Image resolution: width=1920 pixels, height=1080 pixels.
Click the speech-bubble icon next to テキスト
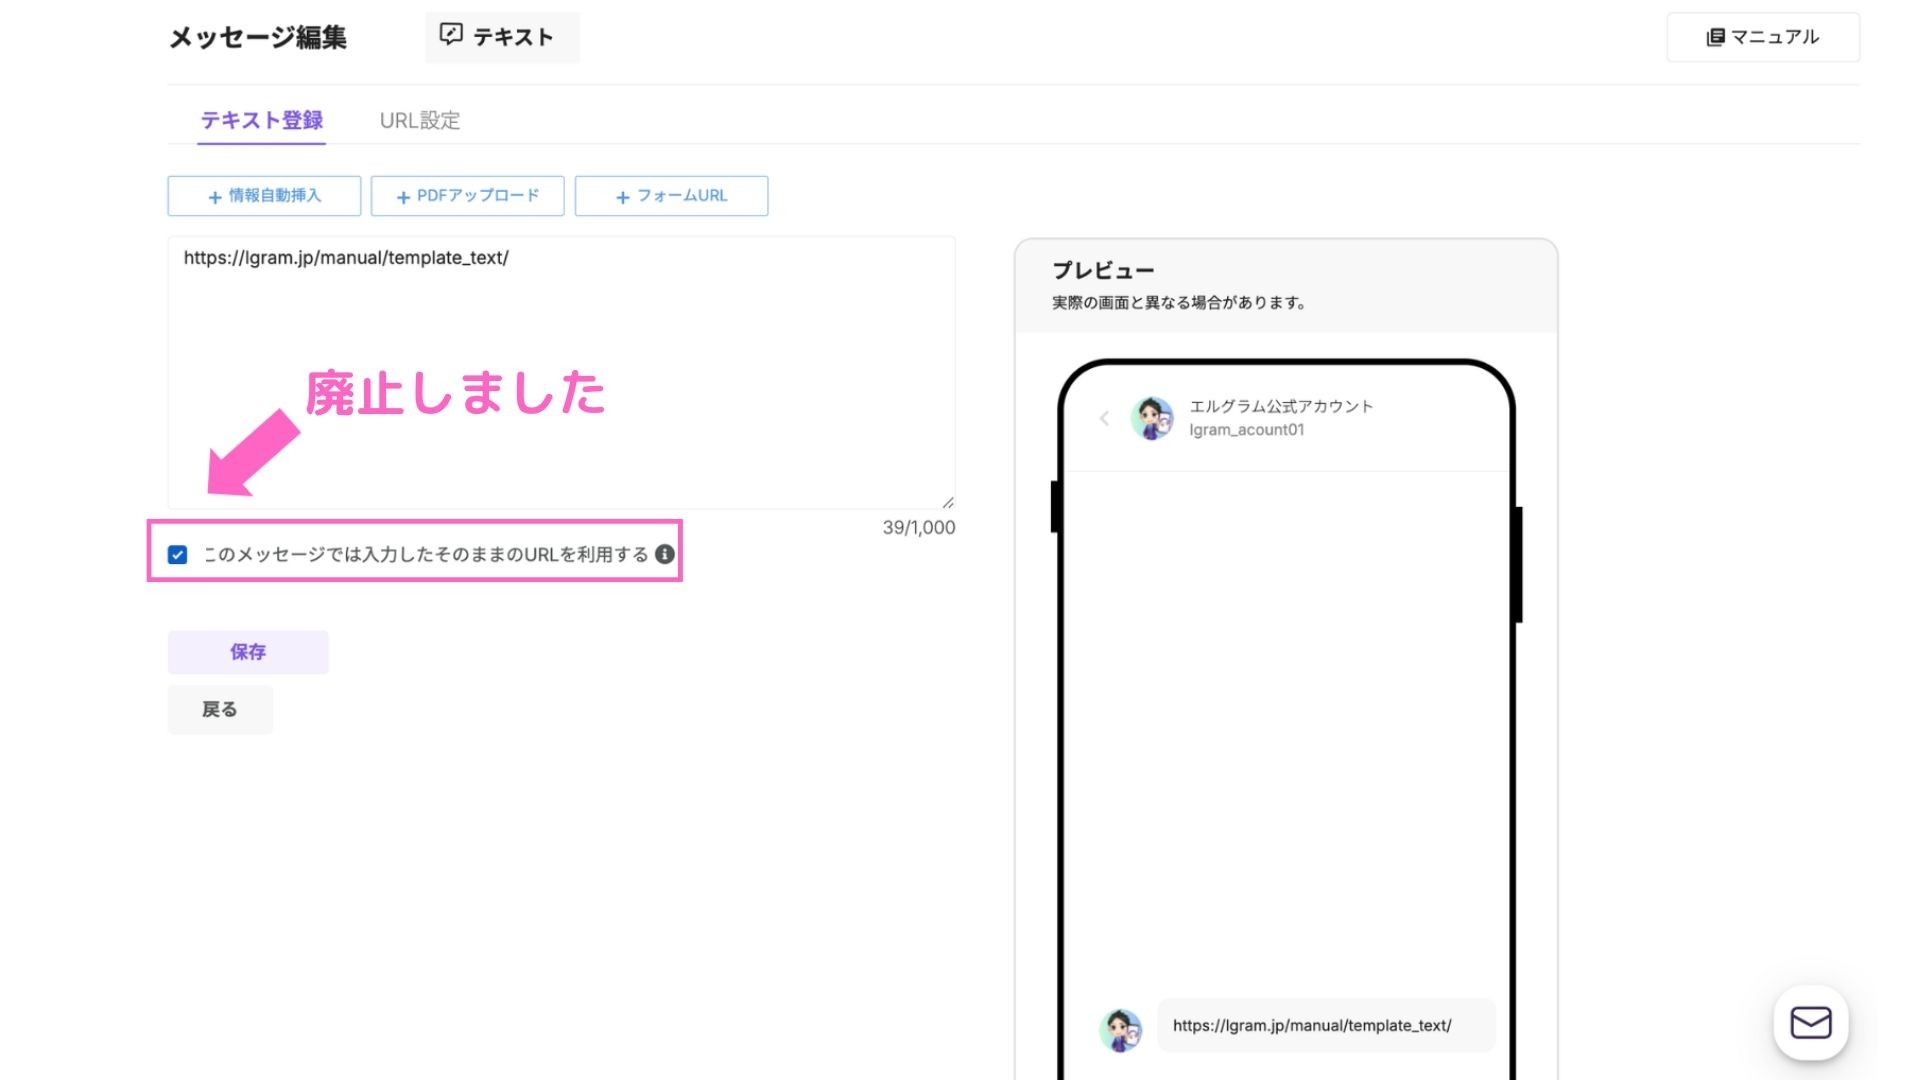click(451, 35)
